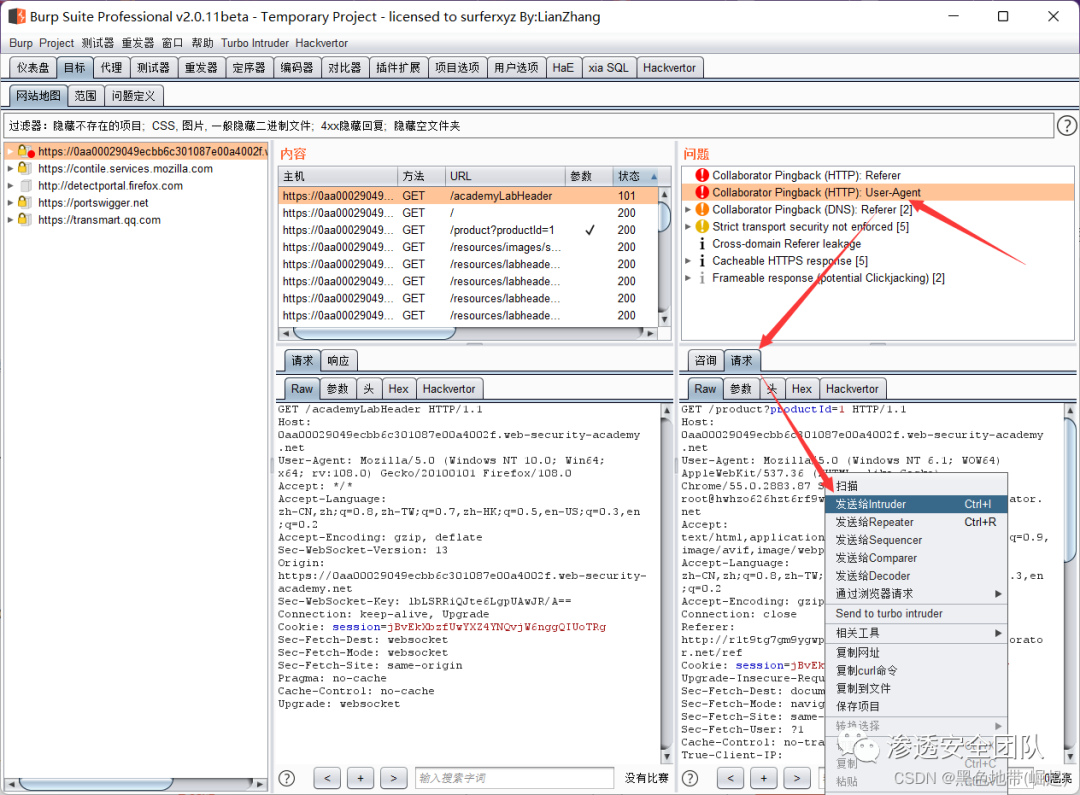
Task: Expand the detectportal.firefox.com tree node
Action: (10, 185)
